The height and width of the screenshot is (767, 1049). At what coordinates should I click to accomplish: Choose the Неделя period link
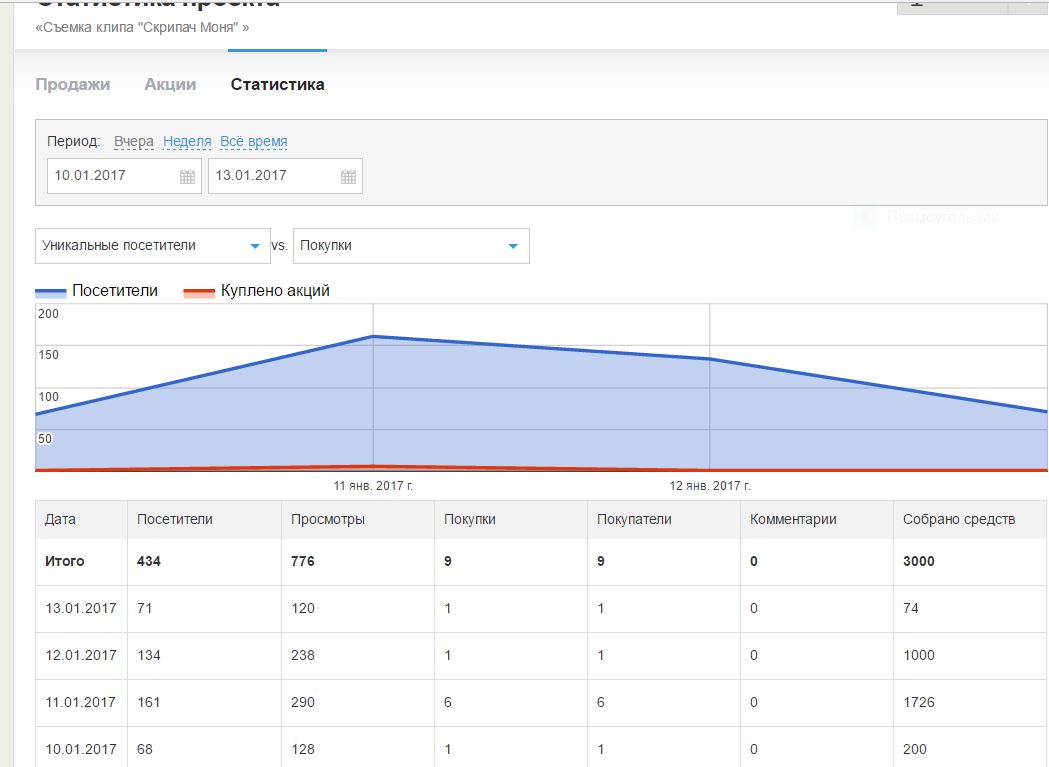[x=187, y=142]
